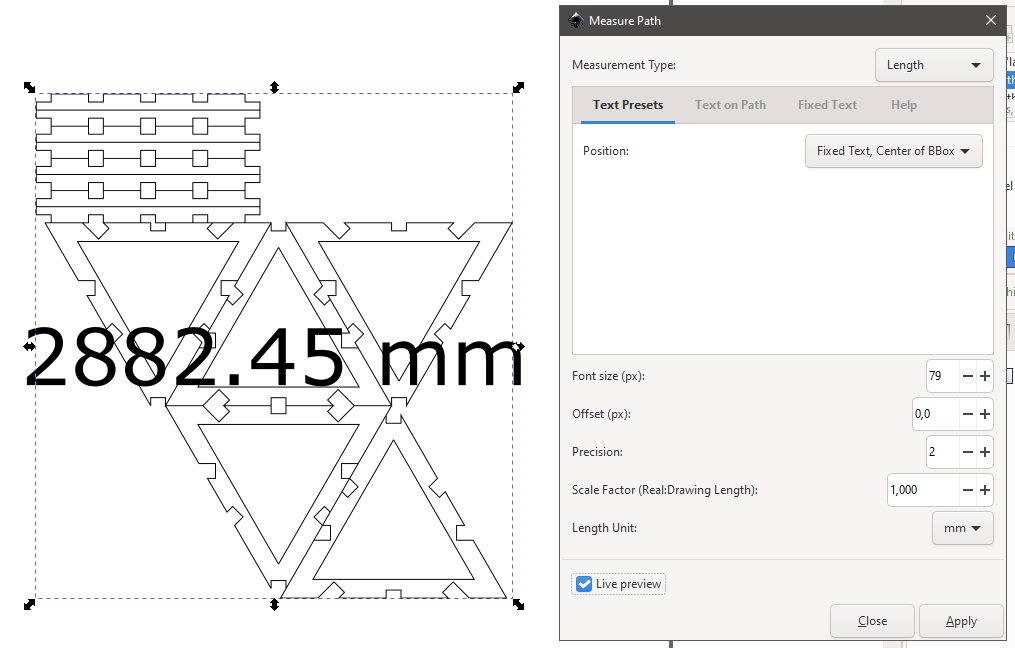The image size is (1015, 648).
Task: Close the Measure Path dialog window
Action: [990, 20]
